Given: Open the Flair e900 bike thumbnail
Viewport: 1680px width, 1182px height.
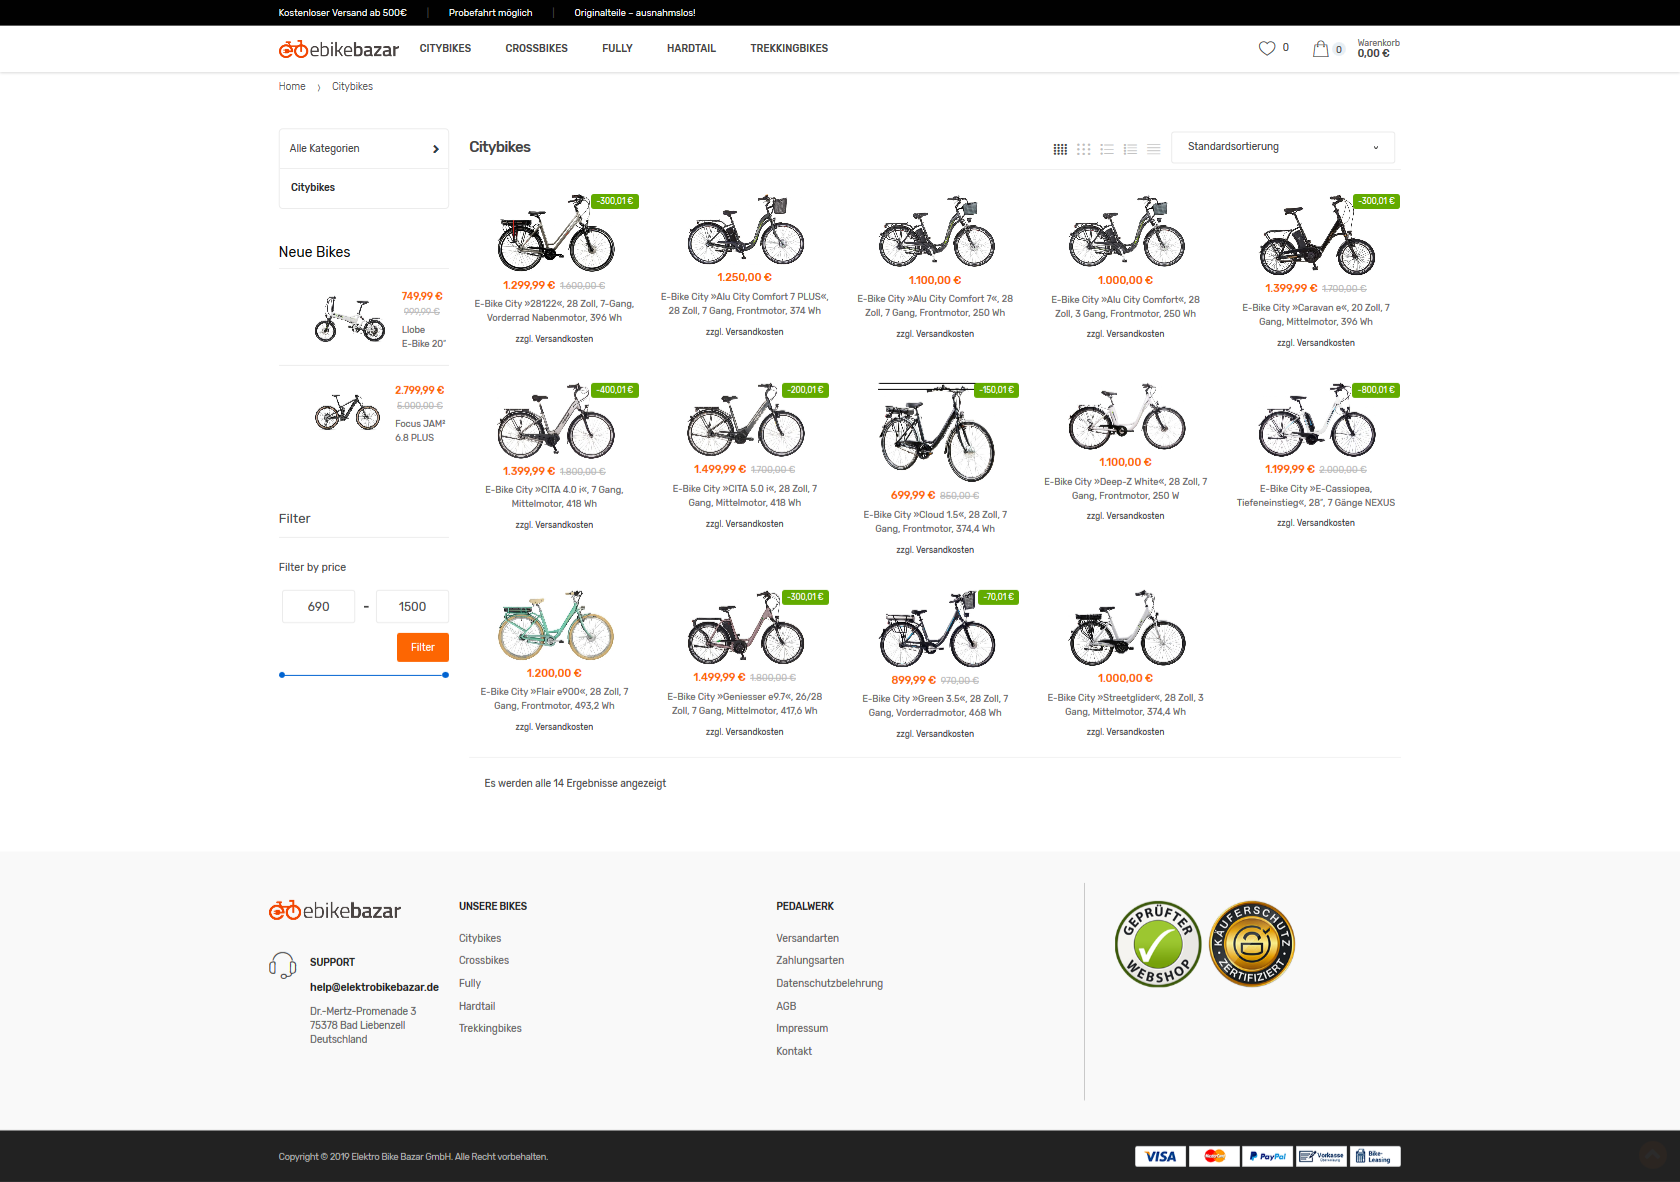Looking at the screenshot, I should pyautogui.click(x=555, y=625).
